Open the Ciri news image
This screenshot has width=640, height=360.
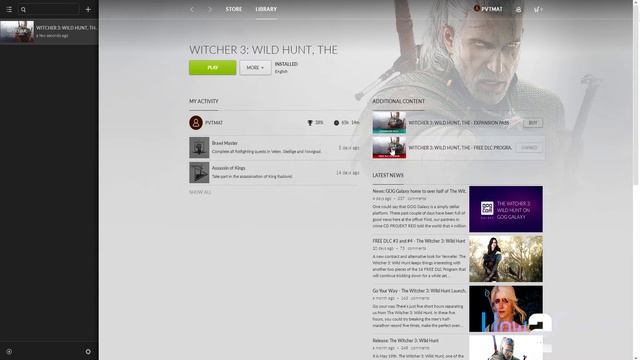(x=506, y=309)
